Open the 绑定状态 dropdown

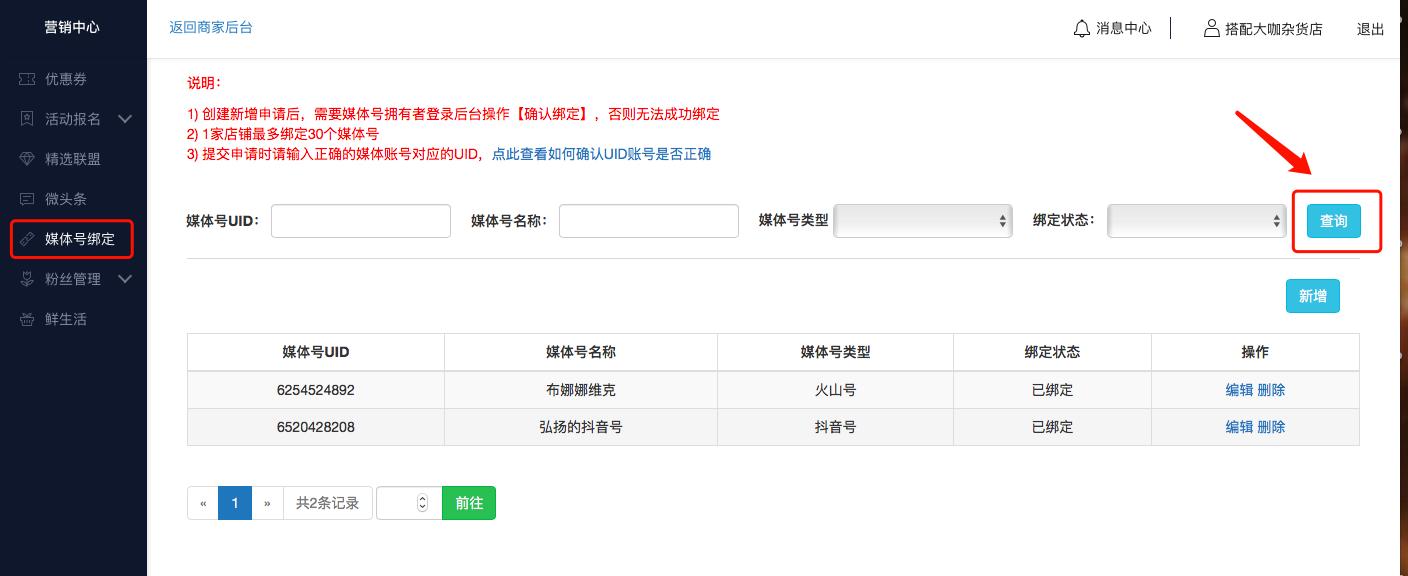coord(1196,221)
